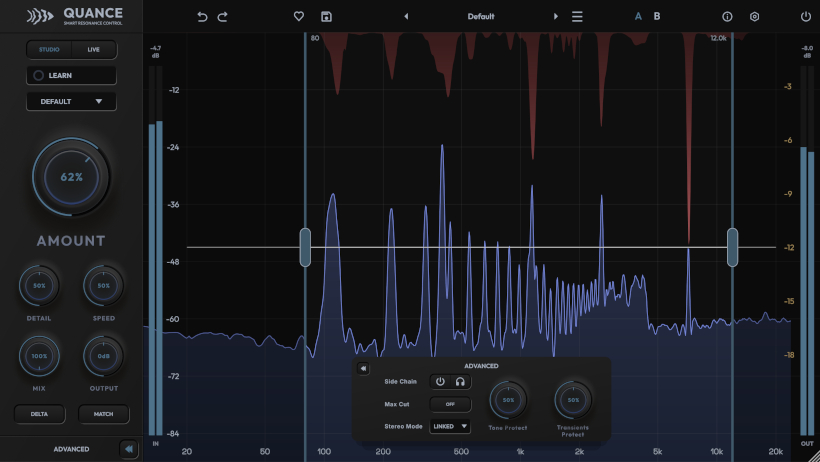Open plugin settings via the gear icon
Image resolution: width=820 pixels, height=462 pixels.
754,17
